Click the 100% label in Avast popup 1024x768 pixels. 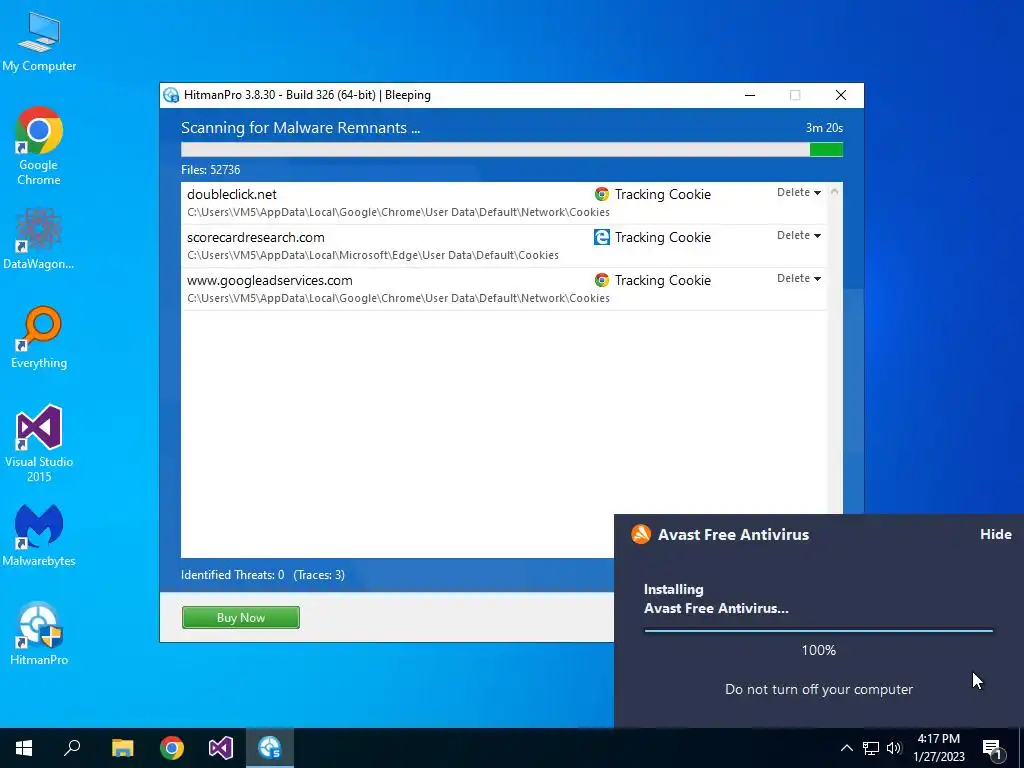click(x=818, y=650)
